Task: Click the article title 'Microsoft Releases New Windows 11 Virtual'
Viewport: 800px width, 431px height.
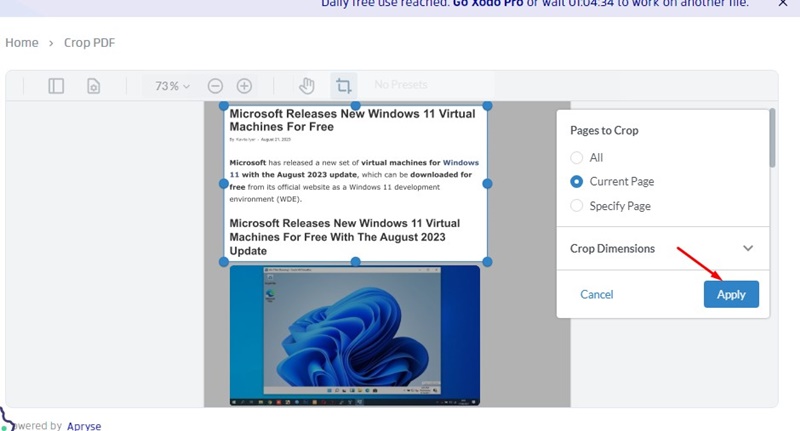Action: [352, 114]
